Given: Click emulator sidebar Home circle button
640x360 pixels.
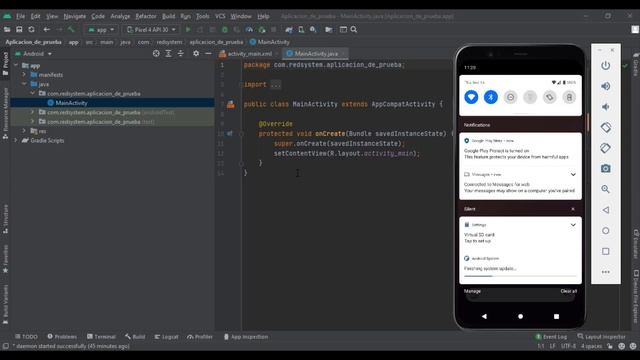Looking at the screenshot, I should tap(606, 231).
